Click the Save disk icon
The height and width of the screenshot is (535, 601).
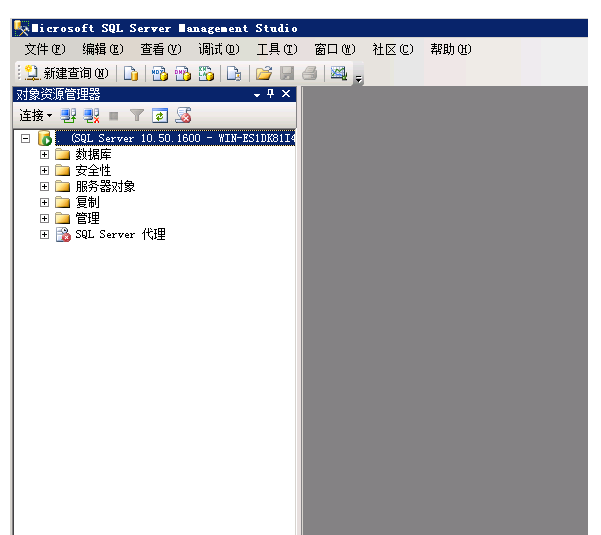(287, 73)
